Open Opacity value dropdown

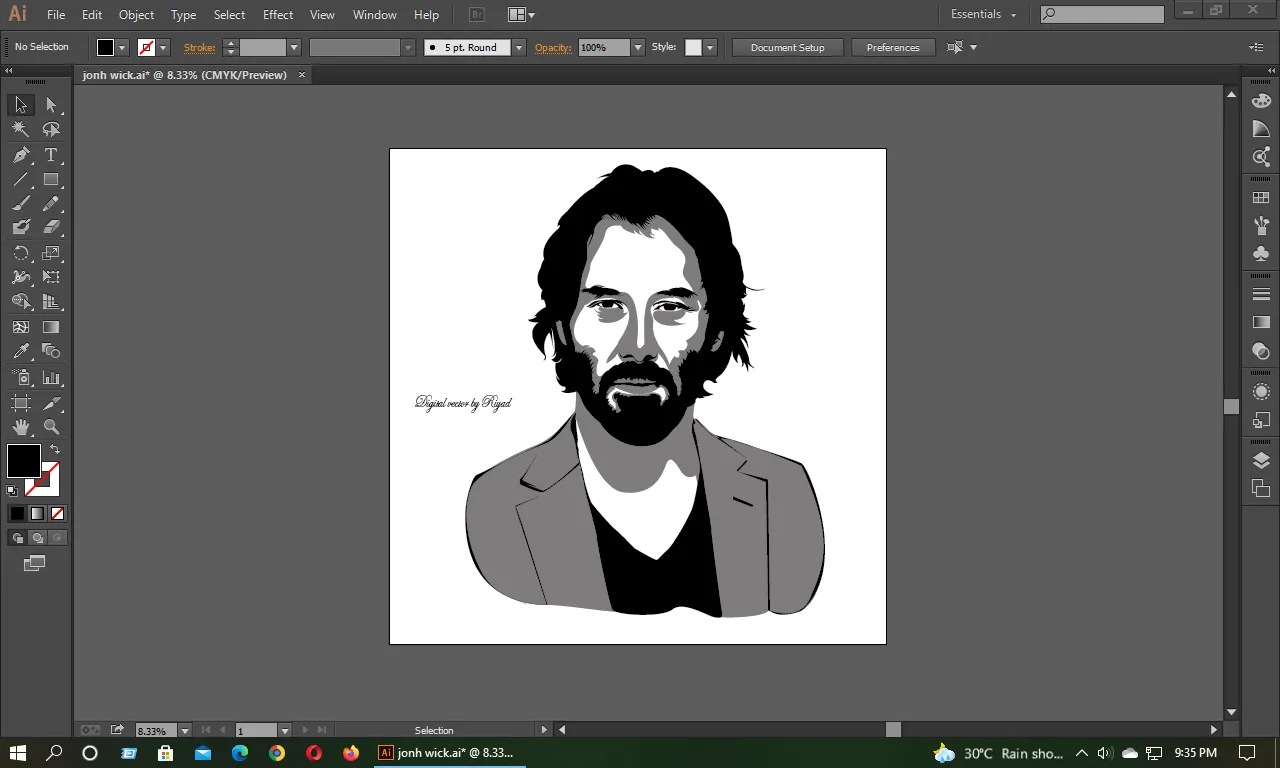point(638,47)
